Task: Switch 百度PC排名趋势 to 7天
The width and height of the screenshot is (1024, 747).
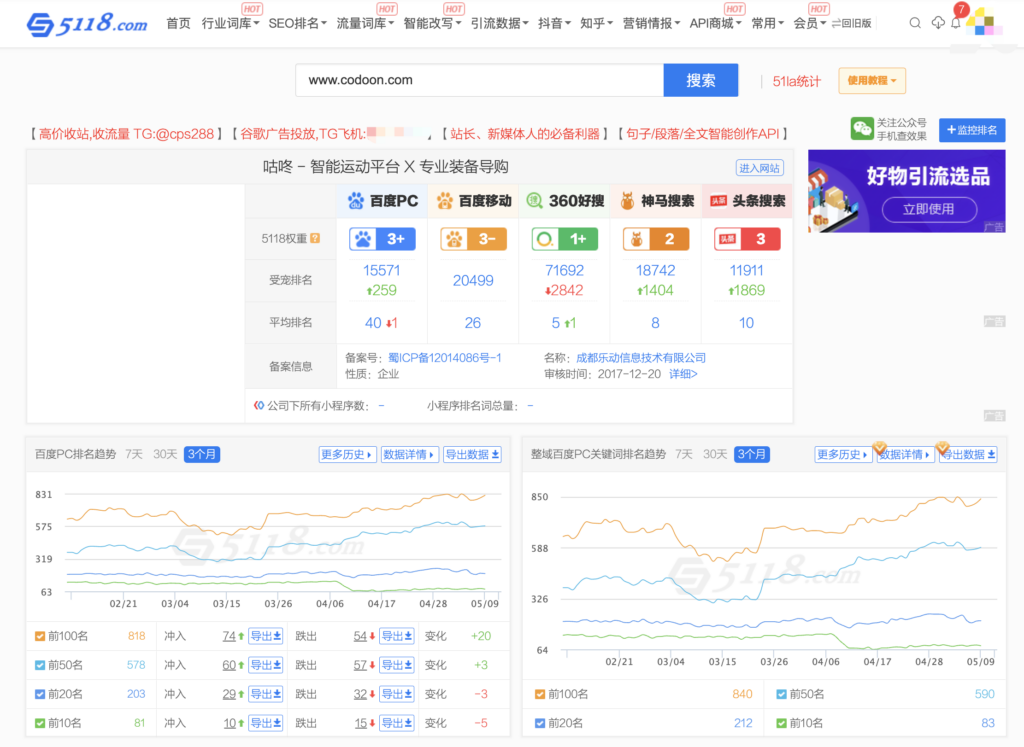Action: point(134,454)
